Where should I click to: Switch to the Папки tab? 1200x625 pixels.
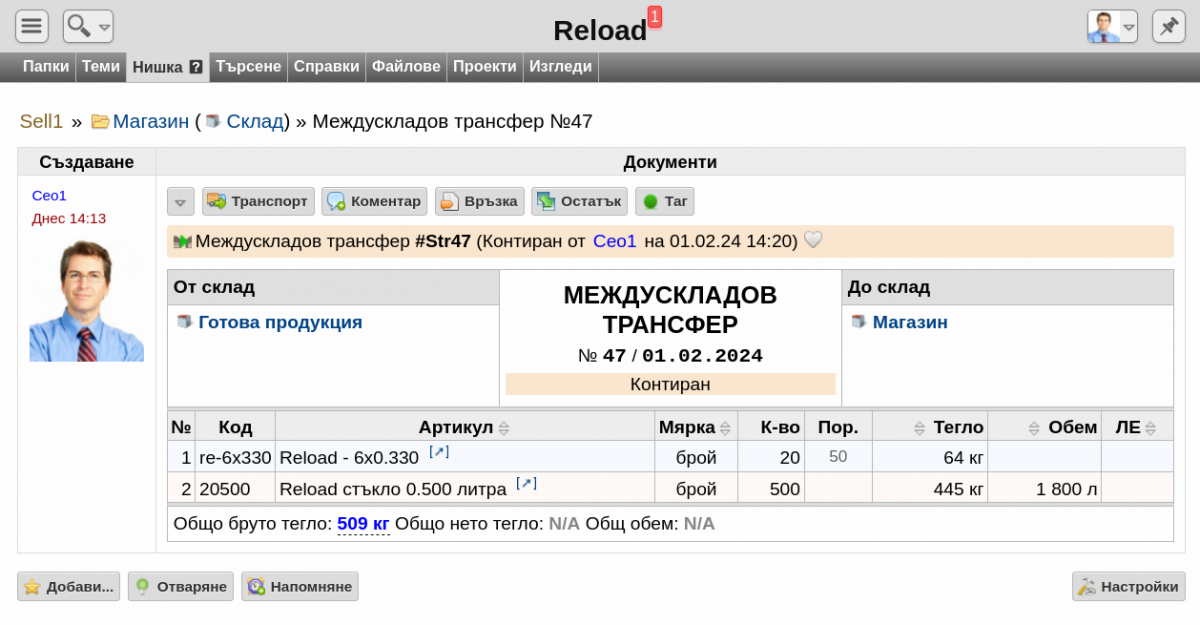click(47, 67)
